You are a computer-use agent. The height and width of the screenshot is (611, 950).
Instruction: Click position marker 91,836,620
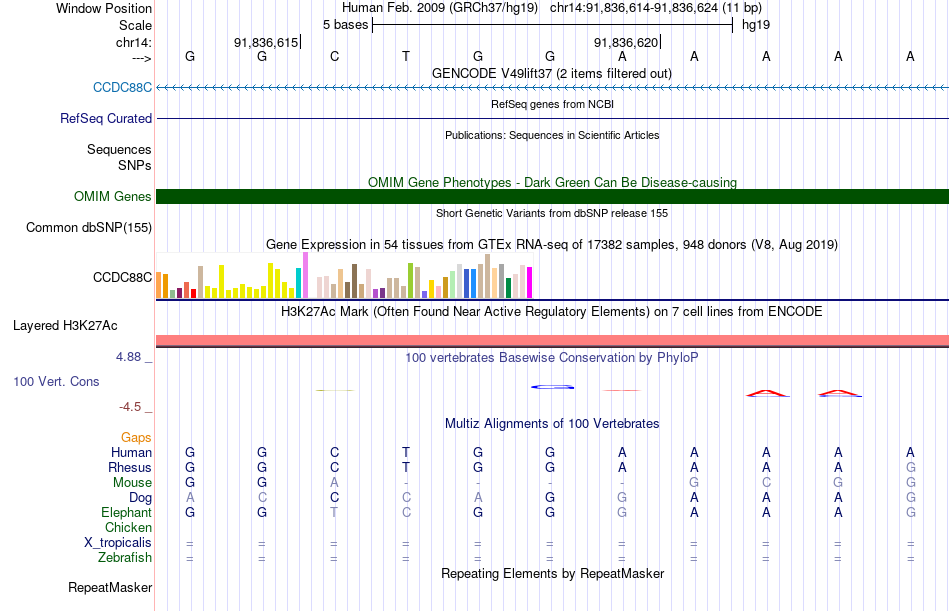pos(626,42)
